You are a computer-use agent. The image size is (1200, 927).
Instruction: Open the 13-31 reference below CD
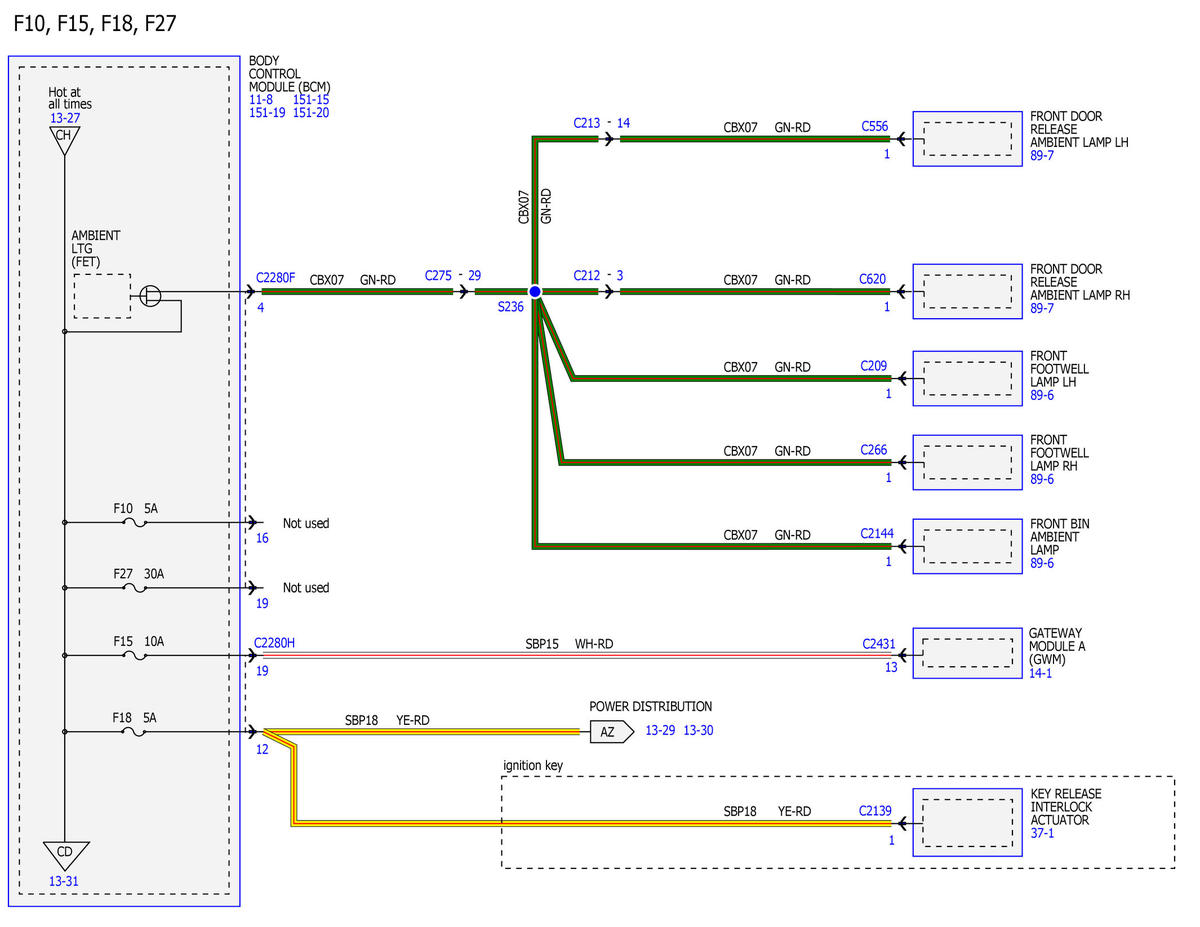click(x=63, y=881)
